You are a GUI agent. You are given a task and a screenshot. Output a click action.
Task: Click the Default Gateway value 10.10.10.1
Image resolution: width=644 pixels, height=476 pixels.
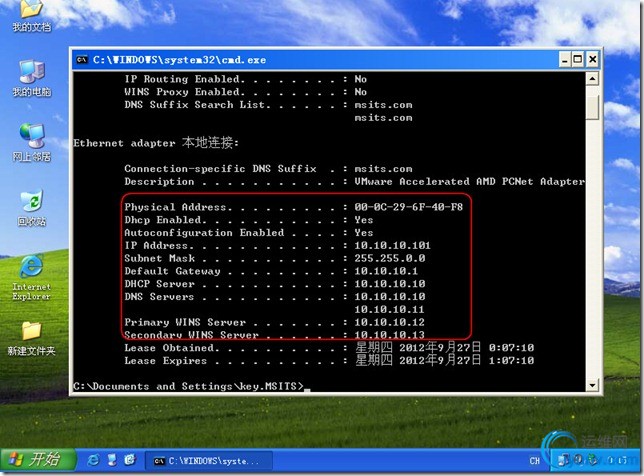coord(386,271)
